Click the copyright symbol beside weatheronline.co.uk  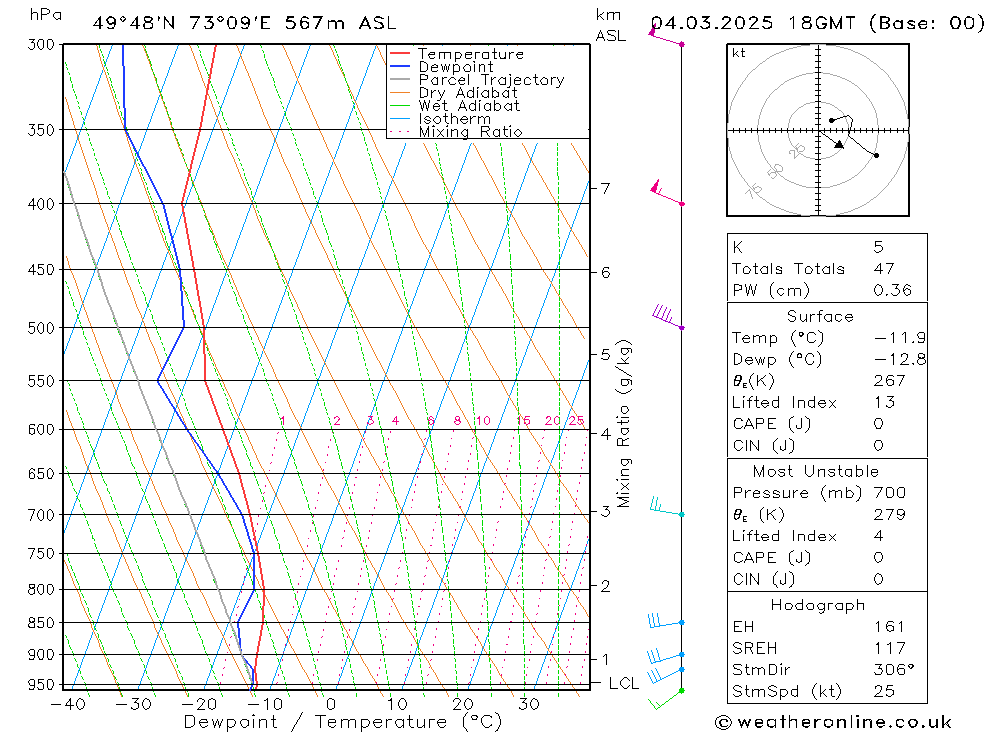725,722
